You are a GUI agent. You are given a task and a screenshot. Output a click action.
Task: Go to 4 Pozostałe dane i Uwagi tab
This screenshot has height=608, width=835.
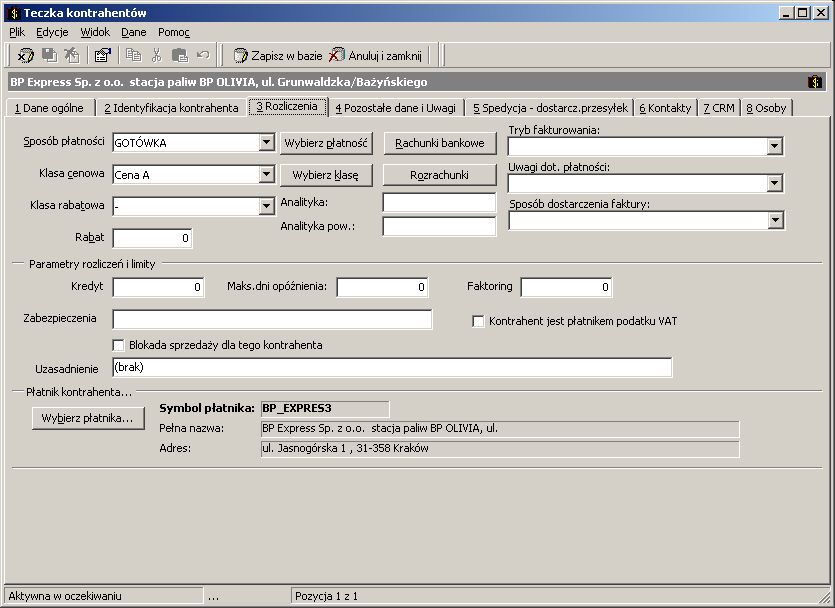[396, 108]
